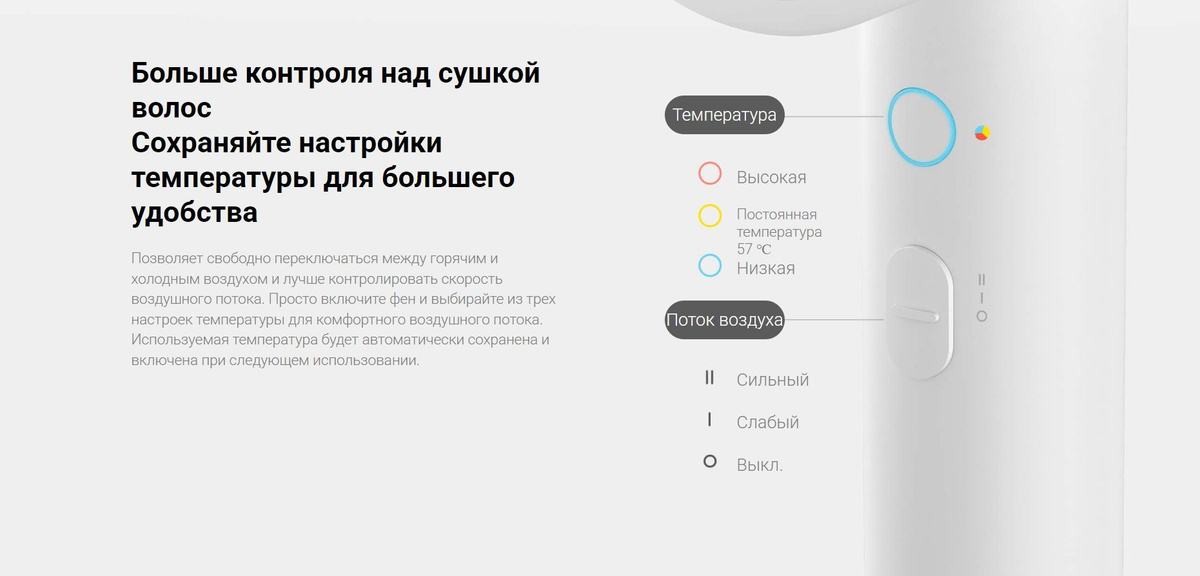Click the paragraph starting with Позволяет свободно переключаться
The image size is (1200, 576).
click(343, 309)
